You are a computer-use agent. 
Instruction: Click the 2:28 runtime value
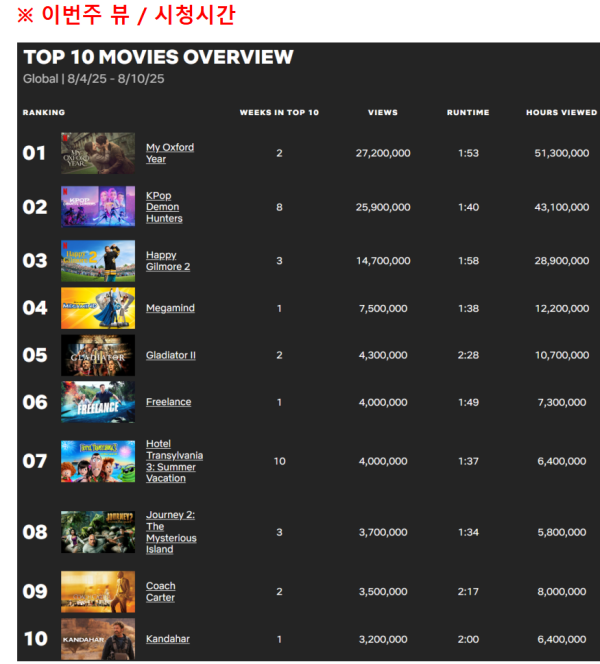(468, 355)
